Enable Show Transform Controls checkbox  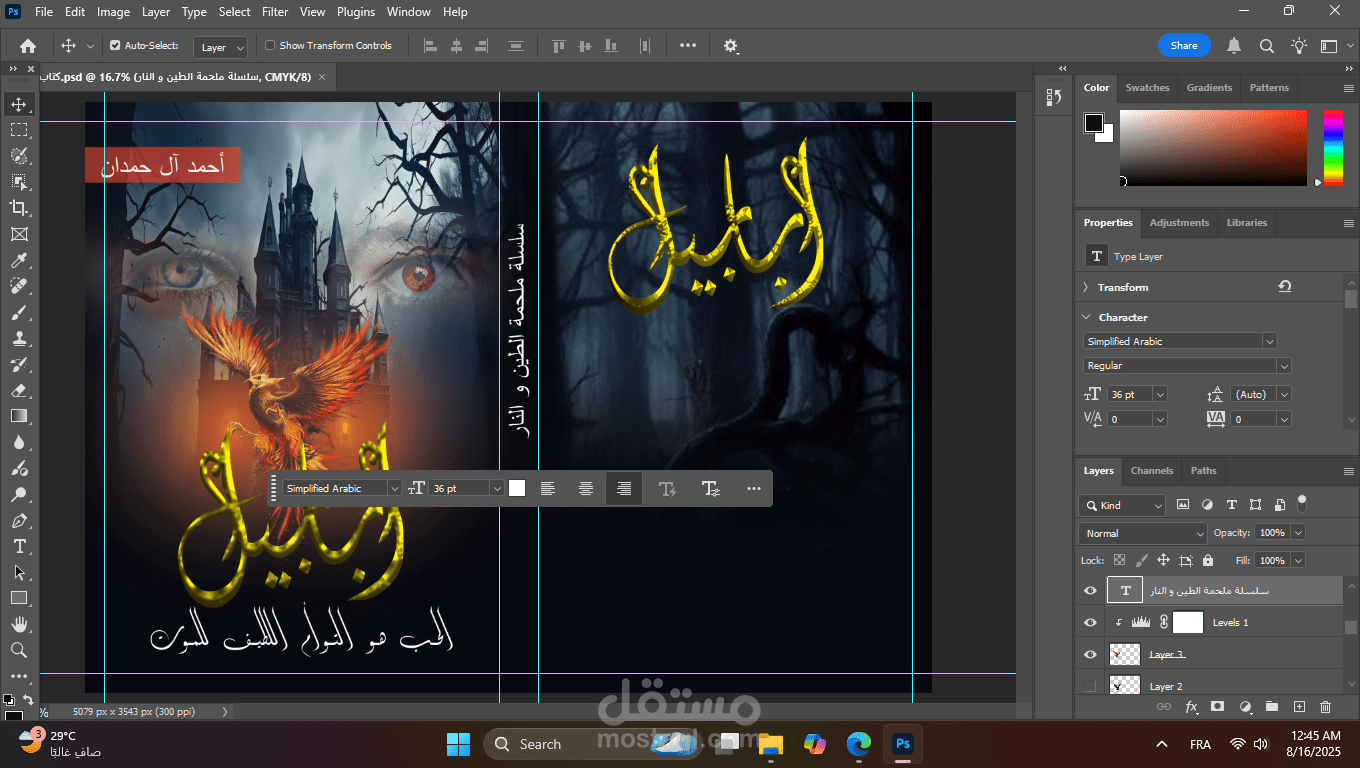coord(270,46)
